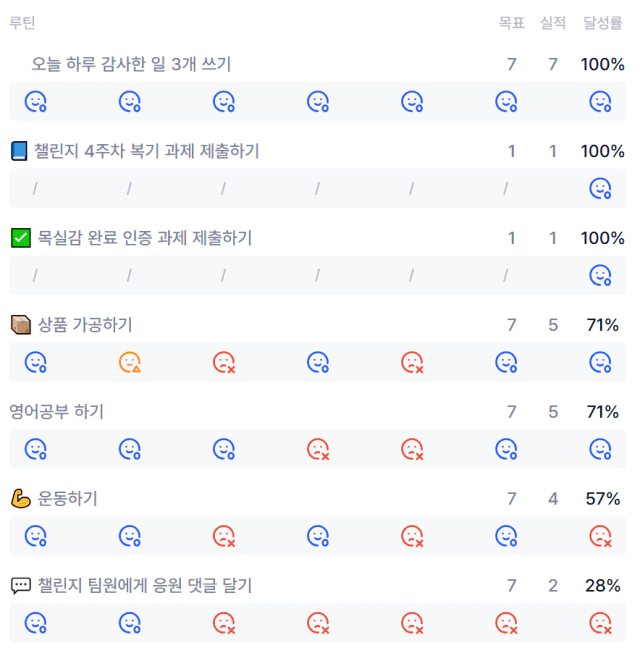
Task: Click the 목표 column header
Action: pos(512,22)
